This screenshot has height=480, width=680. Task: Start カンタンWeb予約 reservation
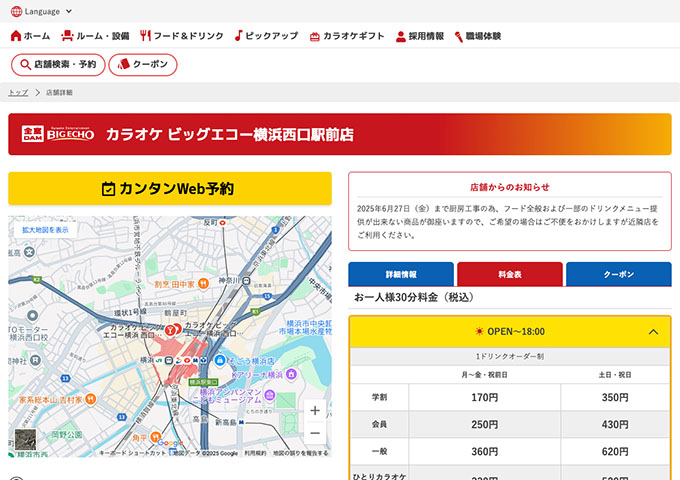point(170,189)
